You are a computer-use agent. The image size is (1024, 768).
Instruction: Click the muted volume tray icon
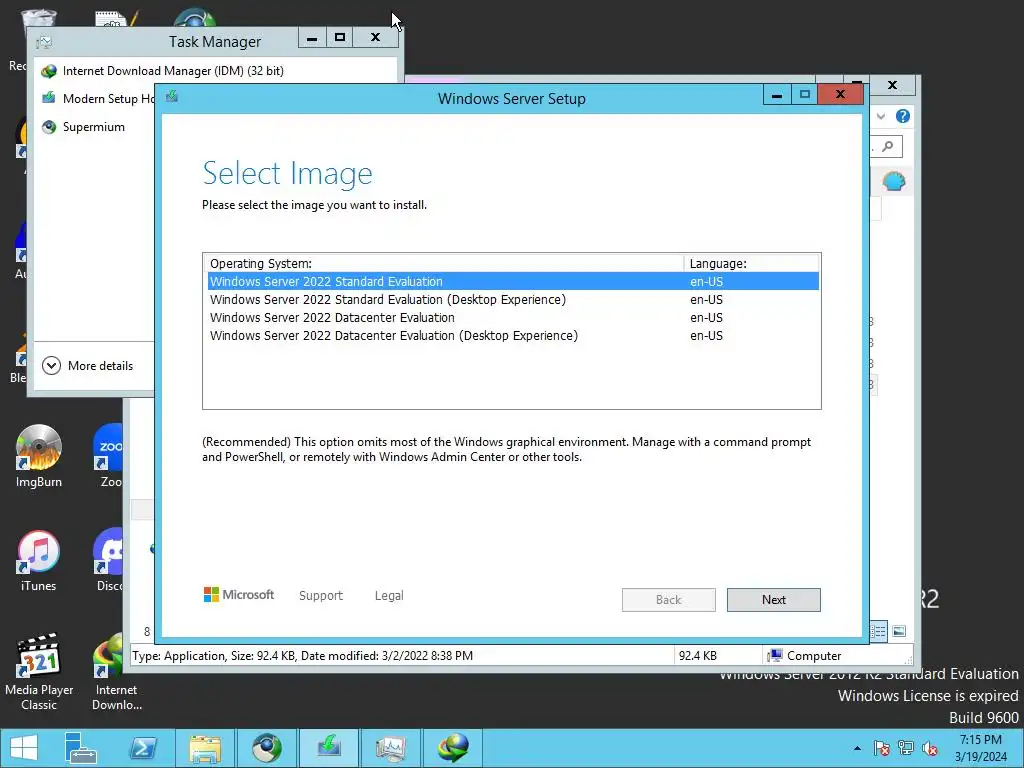coord(930,748)
